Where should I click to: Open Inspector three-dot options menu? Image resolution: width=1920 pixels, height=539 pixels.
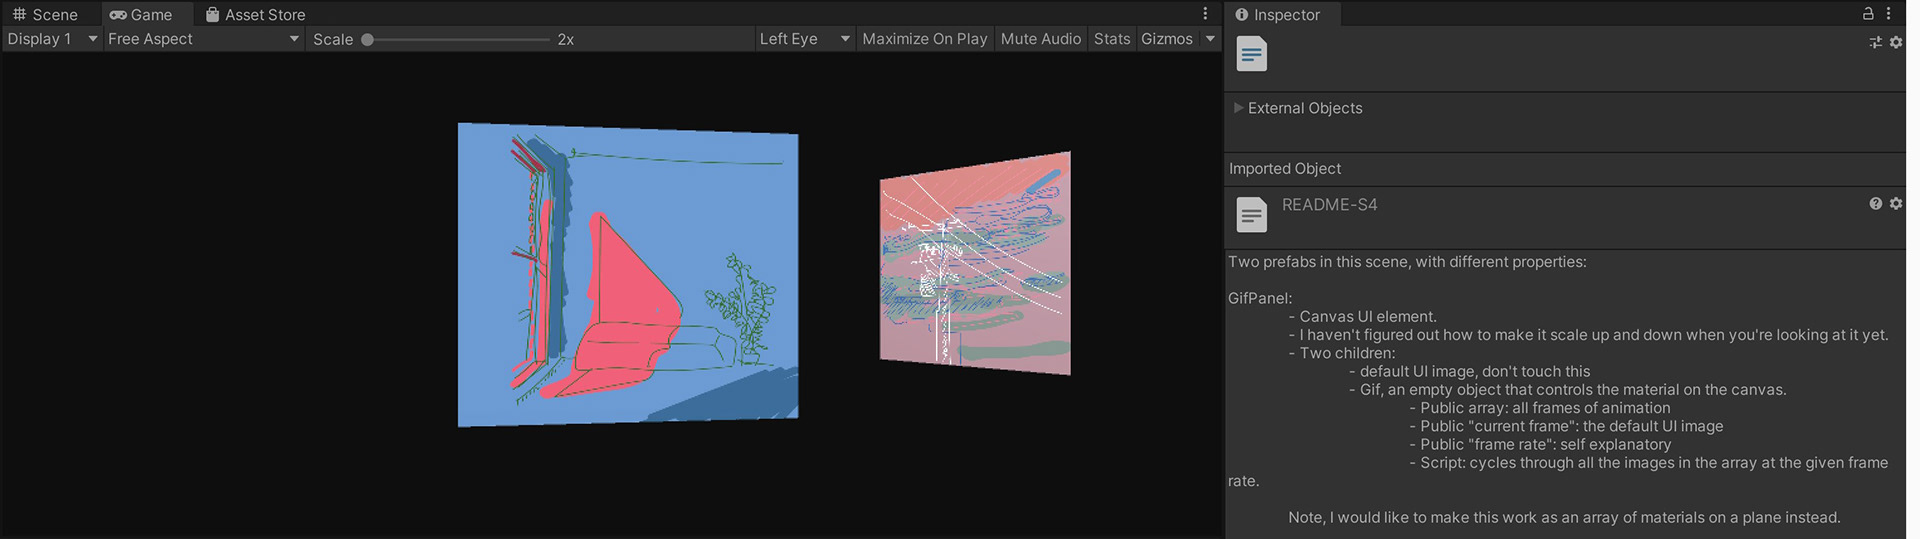pyautogui.click(x=1888, y=14)
